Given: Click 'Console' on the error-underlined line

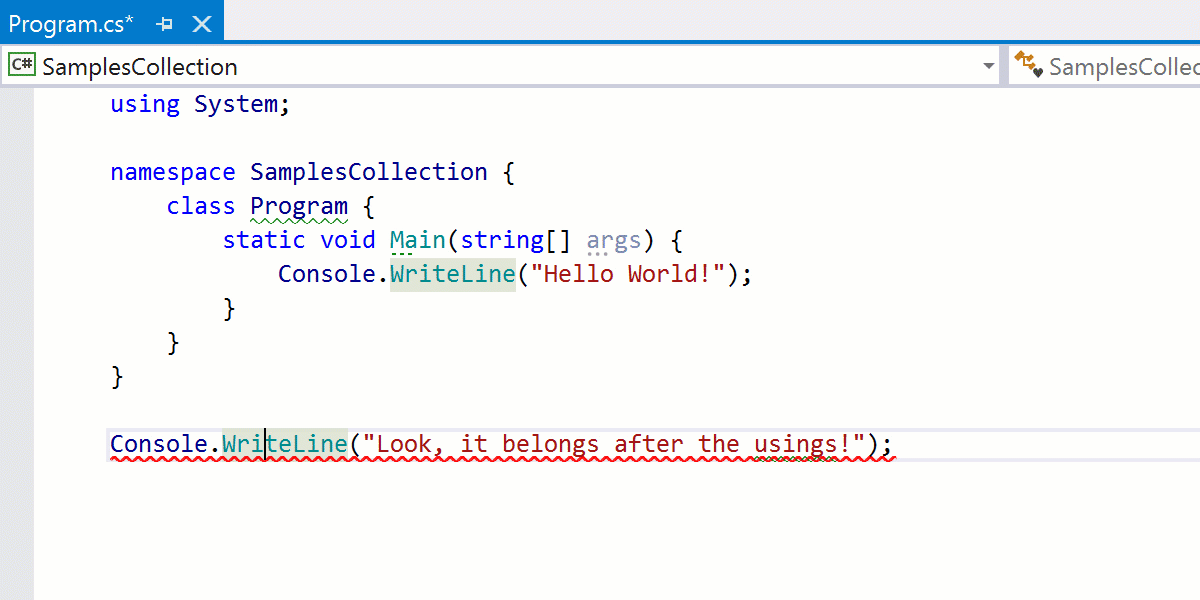Looking at the screenshot, I should (x=159, y=444).
